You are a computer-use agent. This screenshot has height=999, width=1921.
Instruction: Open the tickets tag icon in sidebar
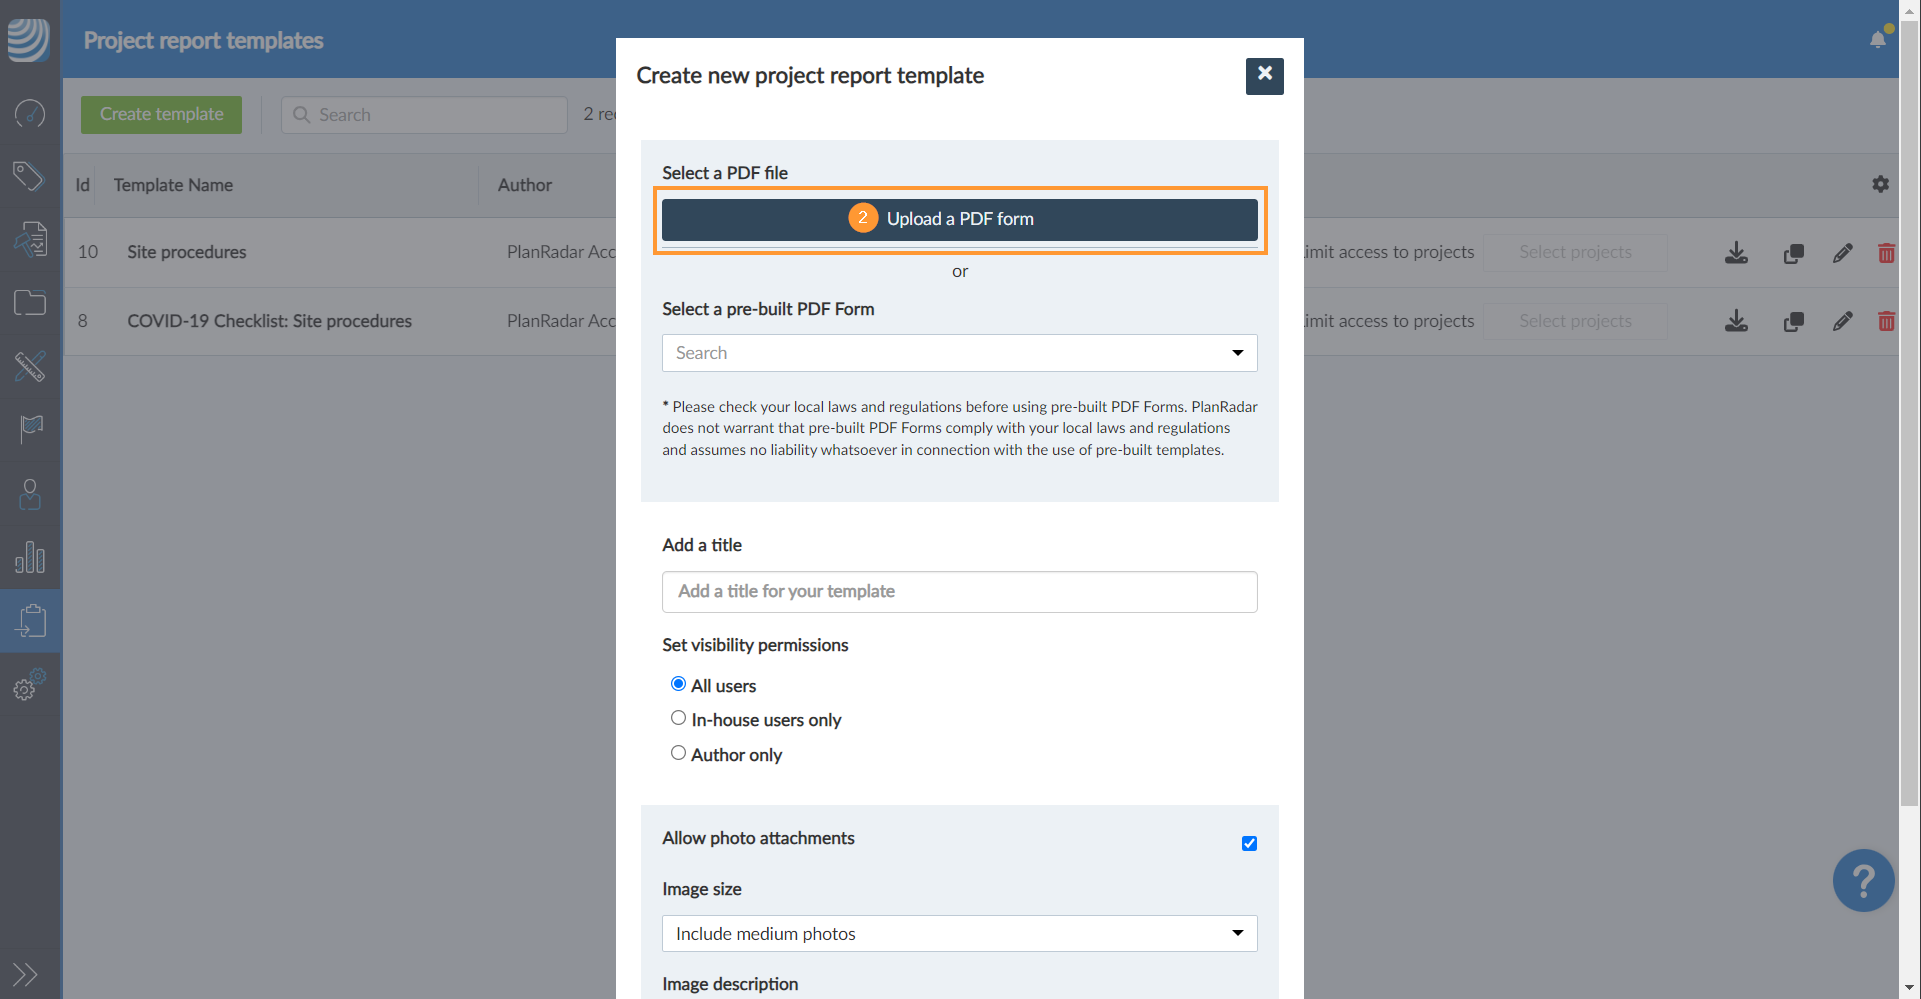29,176
